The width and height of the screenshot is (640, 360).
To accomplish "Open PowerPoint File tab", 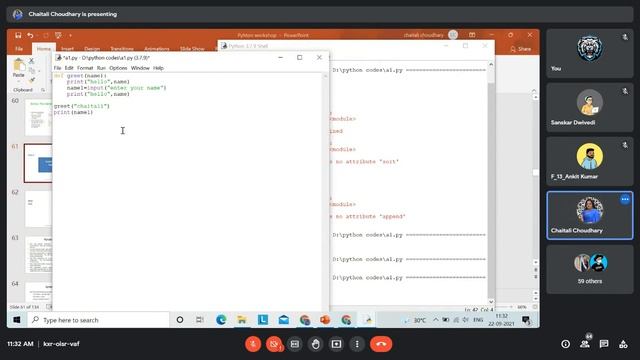I will pos(19,49).
